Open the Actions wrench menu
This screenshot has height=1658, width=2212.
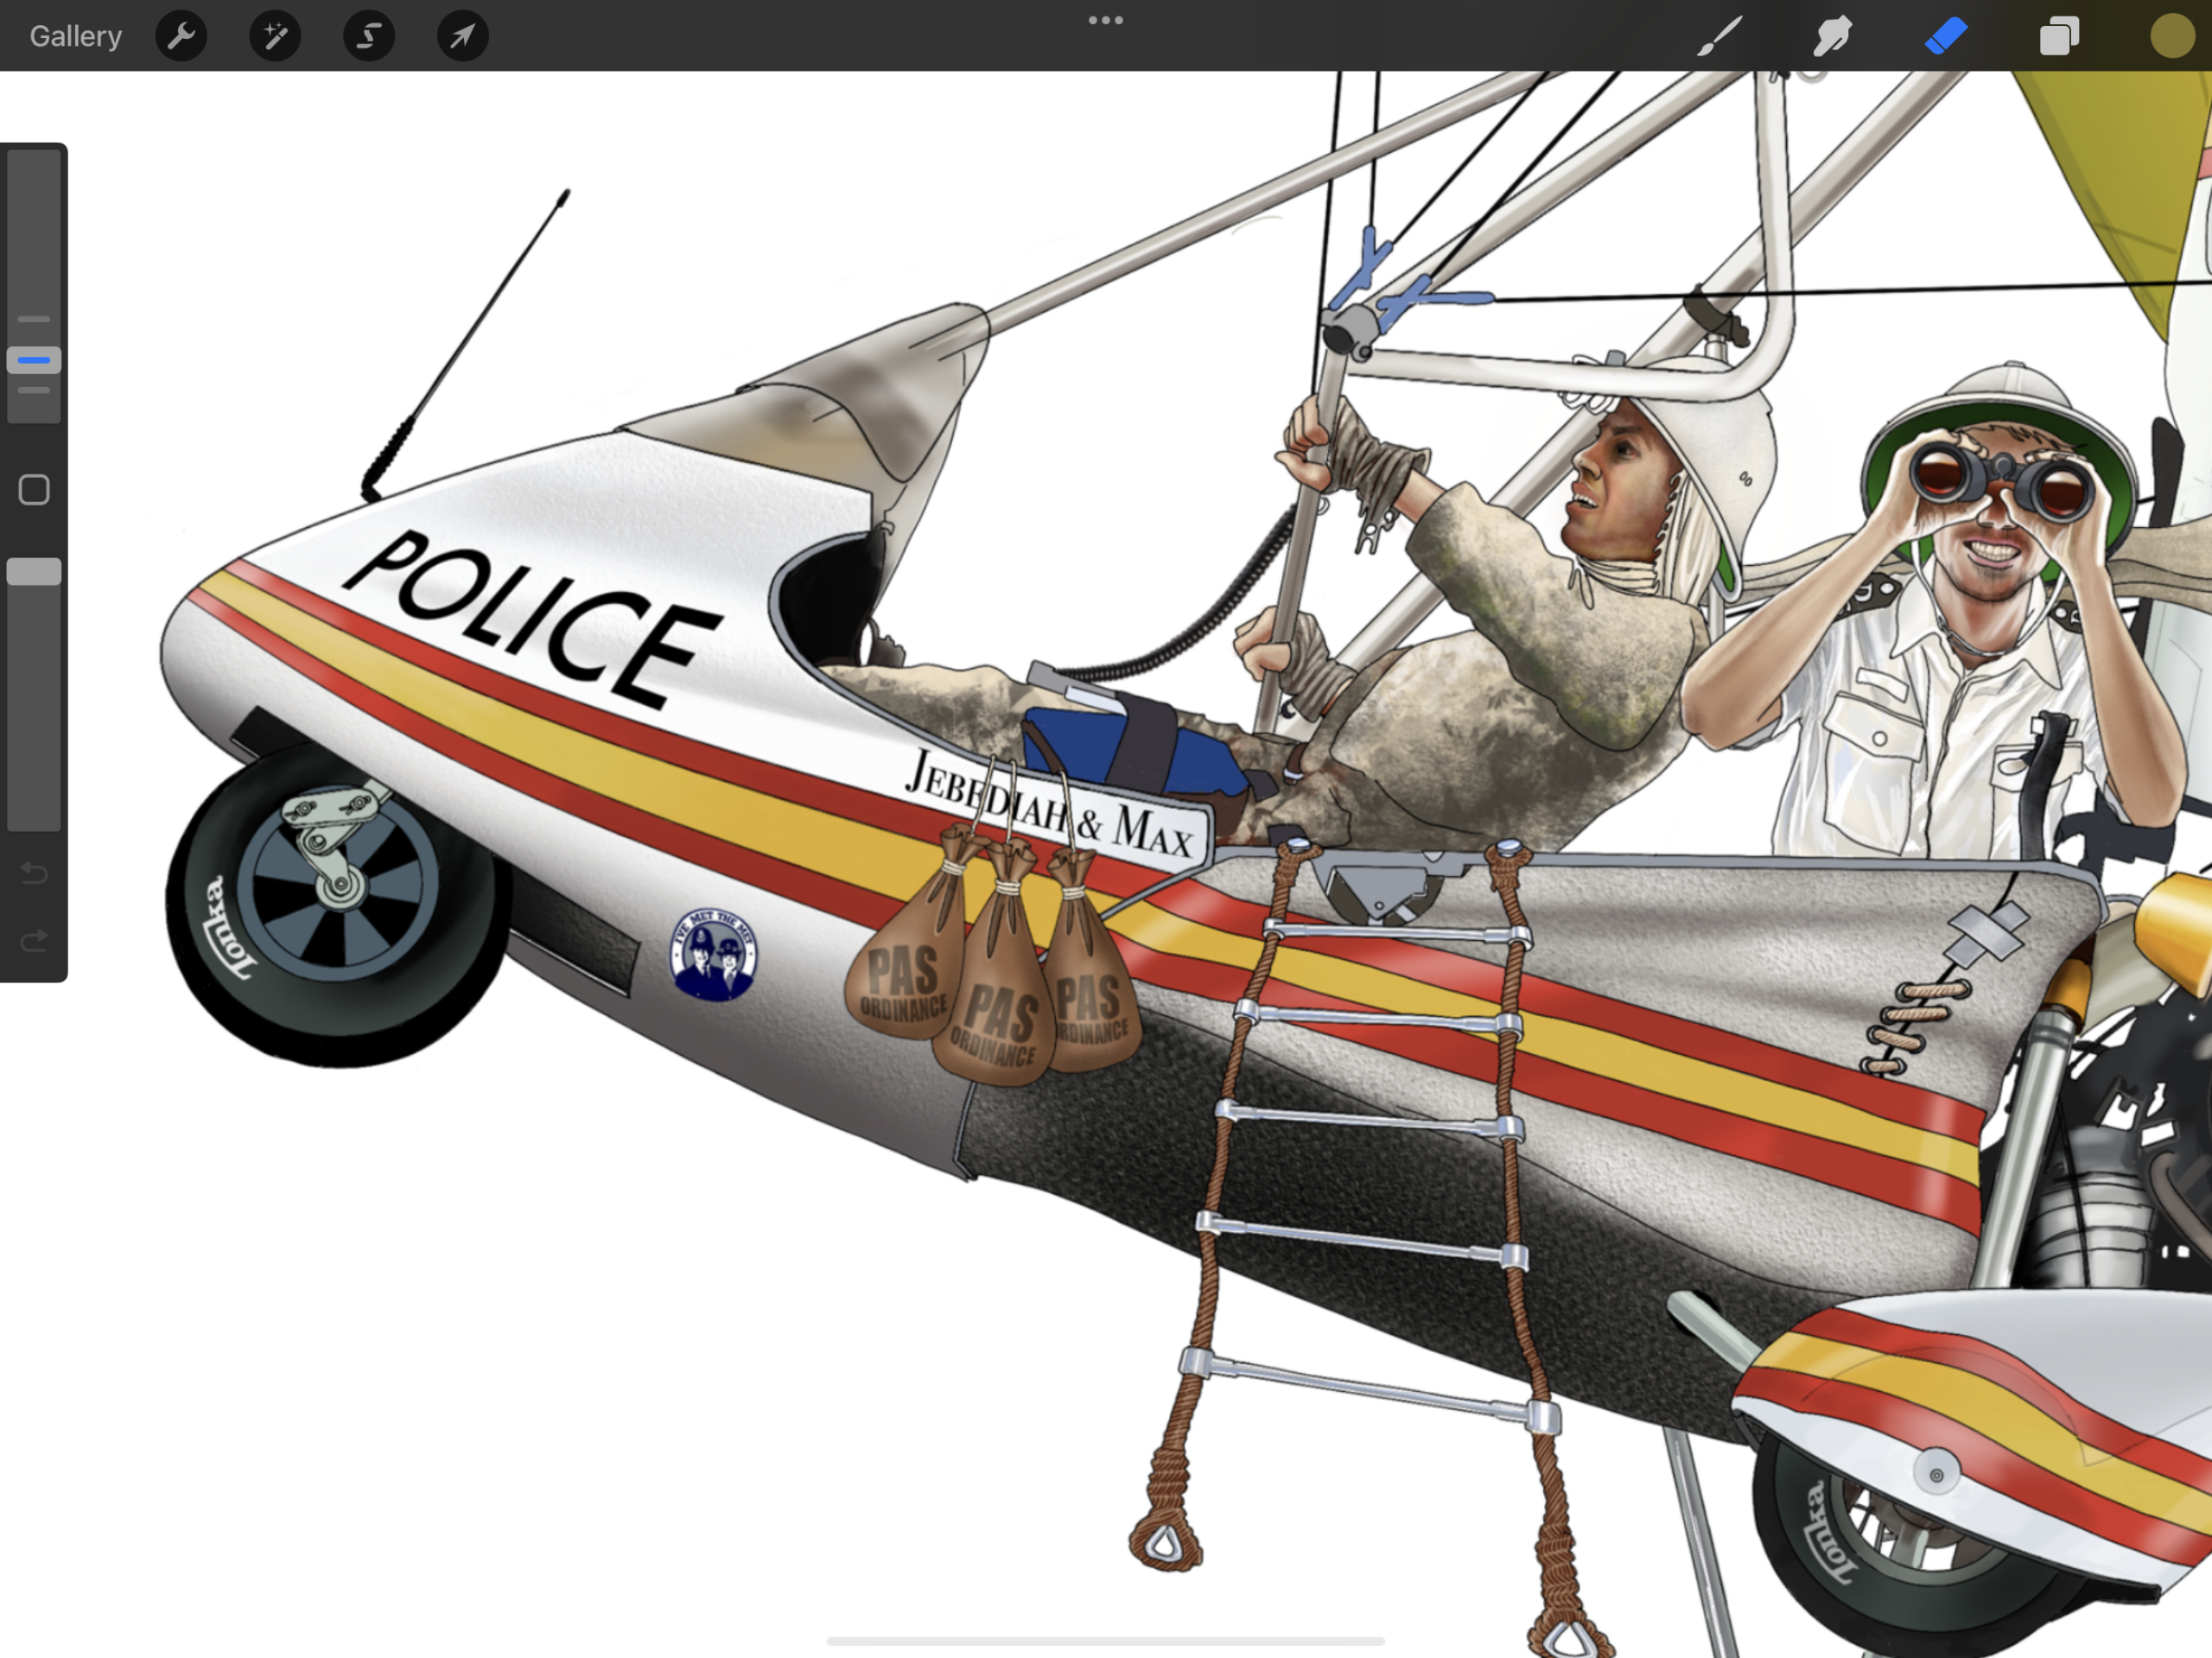coord(181,36)
